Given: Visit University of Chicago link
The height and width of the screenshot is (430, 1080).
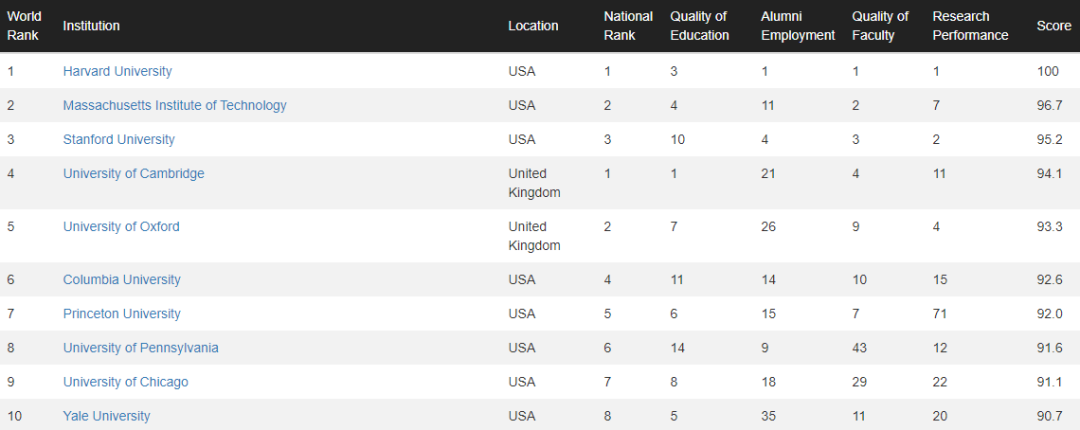Looking at the screenshot, I should click(x=125, y=382).
